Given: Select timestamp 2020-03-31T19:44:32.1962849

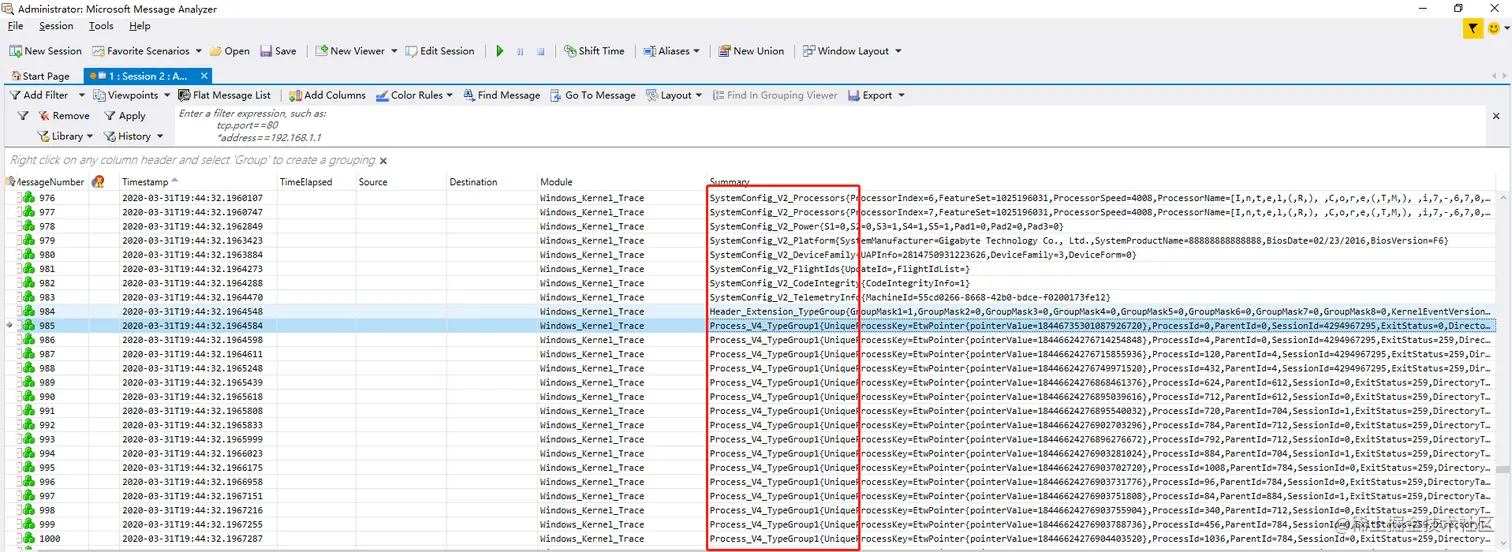Looking at the screenshot, I should (x=192, y=226).
